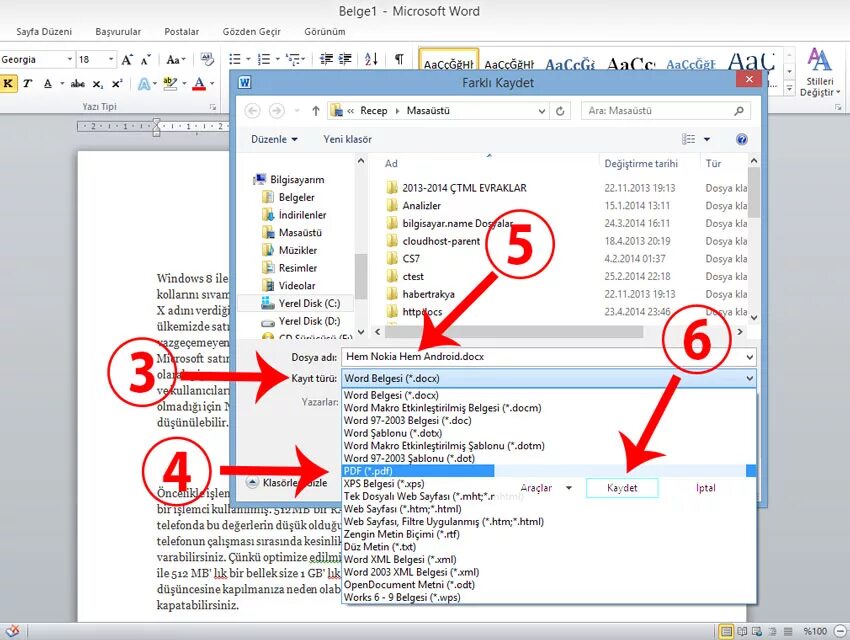This screenshot has width=850, height=640.
Task: Open Başvurular ribbon tab
Action: (118, 31)
